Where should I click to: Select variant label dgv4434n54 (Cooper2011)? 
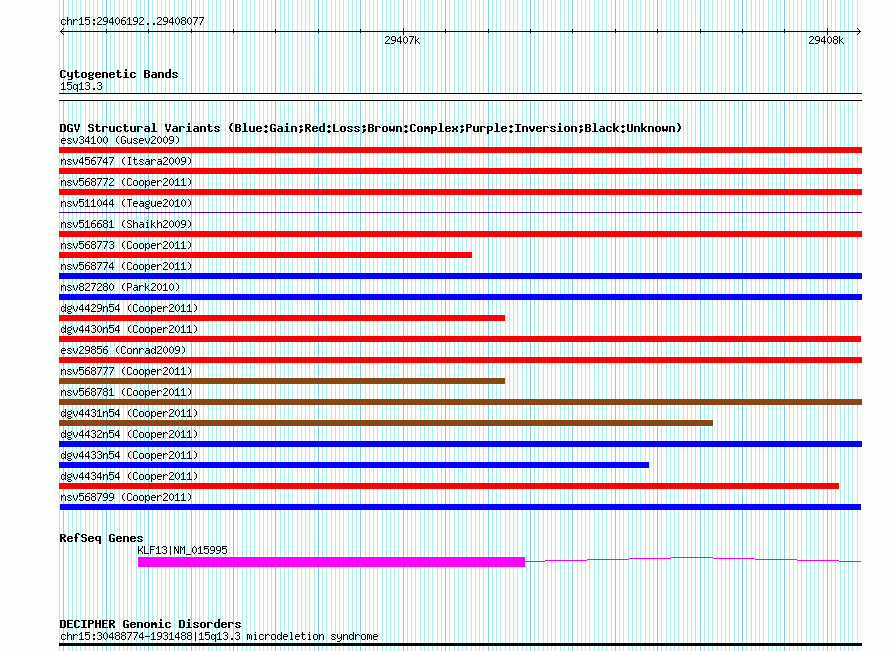coord(129,476)
